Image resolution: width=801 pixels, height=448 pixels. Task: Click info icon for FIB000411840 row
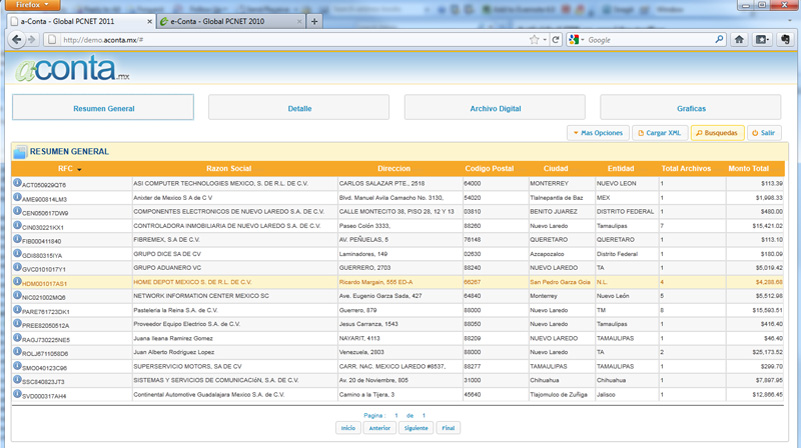click(17, 239)
